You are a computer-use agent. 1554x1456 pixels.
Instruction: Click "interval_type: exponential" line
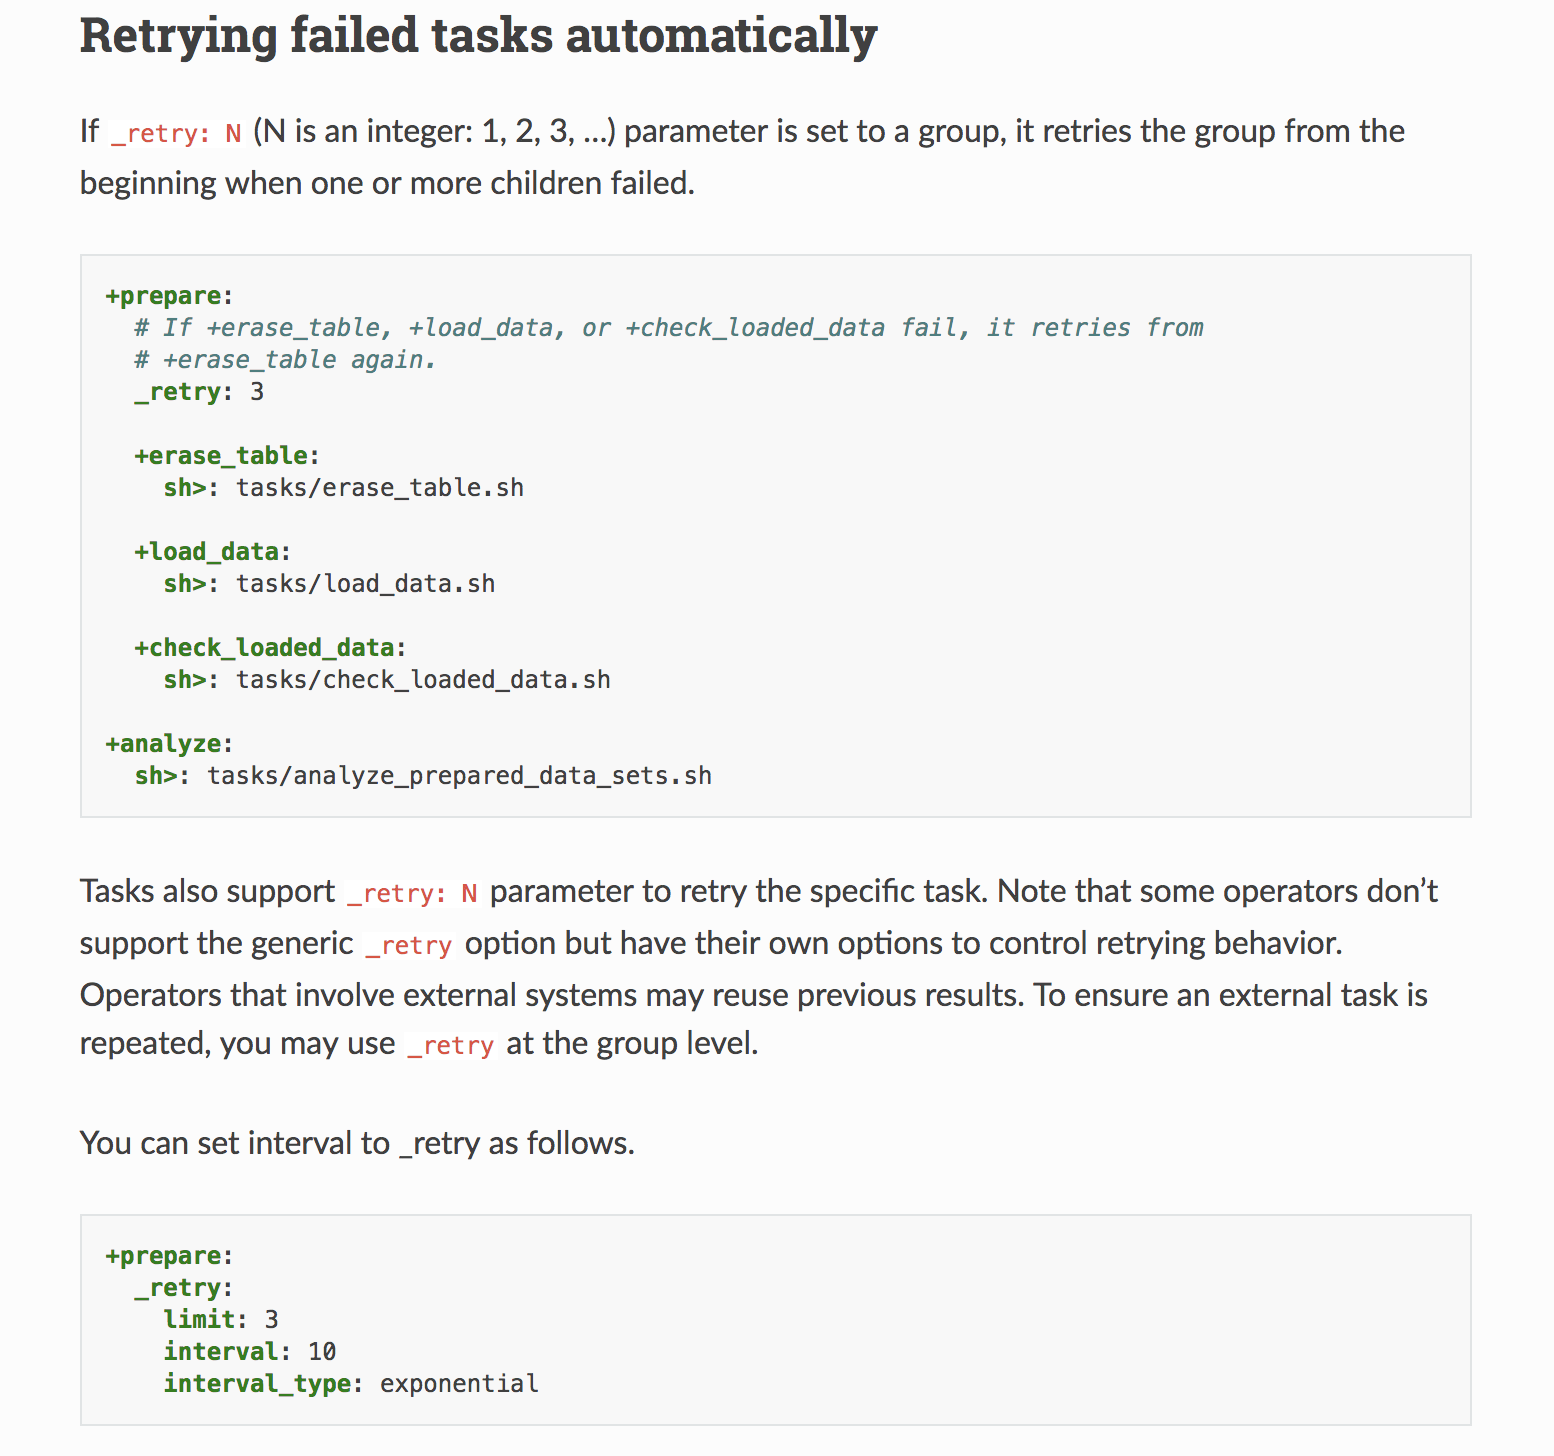click(x=351, y=1384)
